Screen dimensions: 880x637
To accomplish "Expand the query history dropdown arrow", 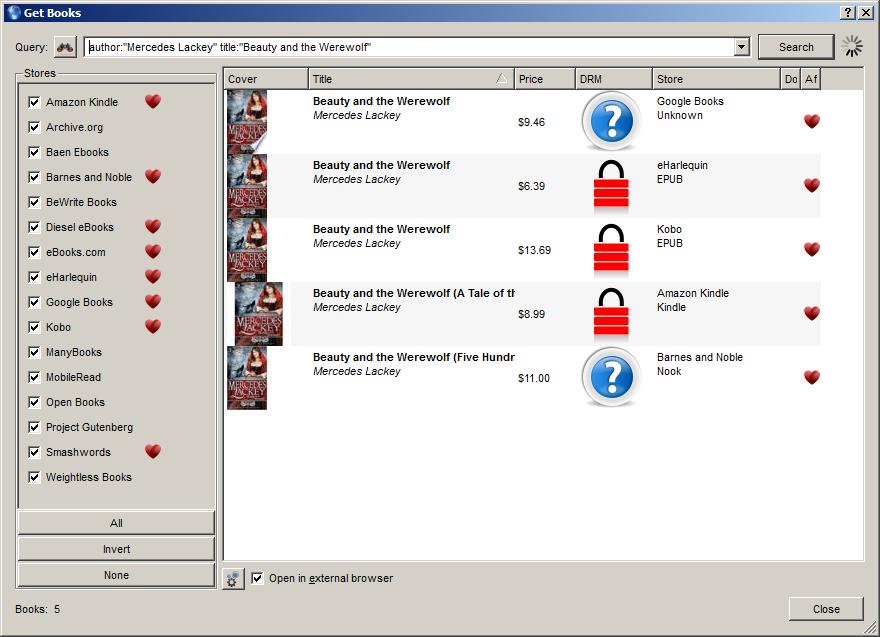I will tap(741, 47).
